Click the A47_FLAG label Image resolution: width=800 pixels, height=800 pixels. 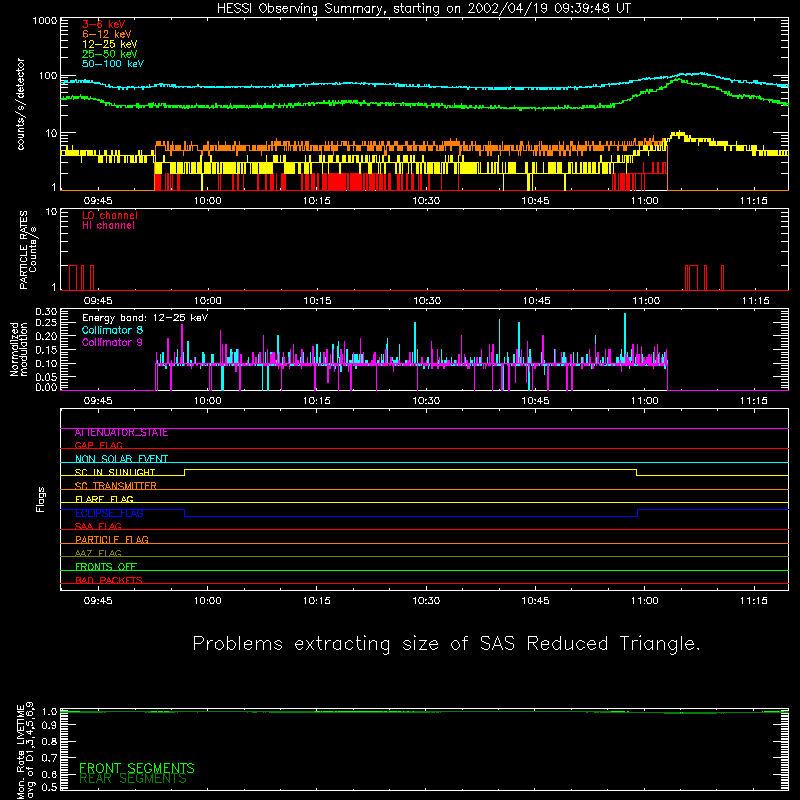pyautogui.click(x=98, y=553)
